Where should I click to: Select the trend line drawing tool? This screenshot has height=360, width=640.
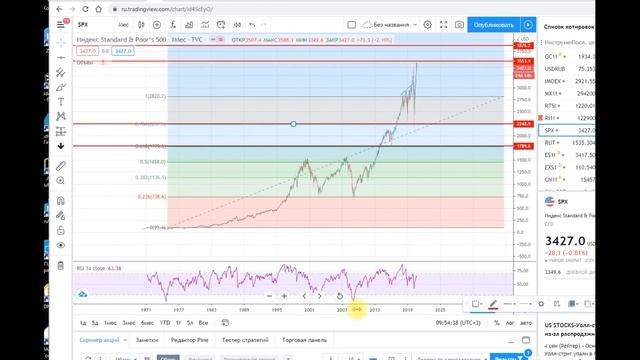[61, 58]
